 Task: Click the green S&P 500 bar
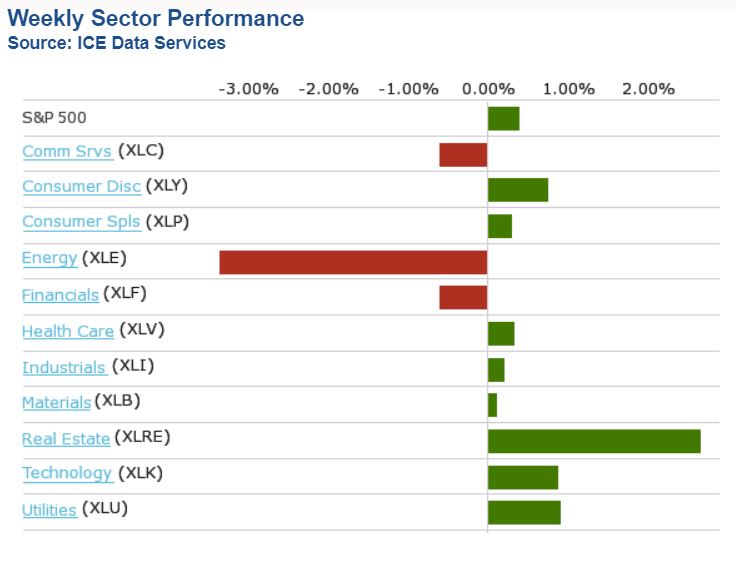point(503,118)
